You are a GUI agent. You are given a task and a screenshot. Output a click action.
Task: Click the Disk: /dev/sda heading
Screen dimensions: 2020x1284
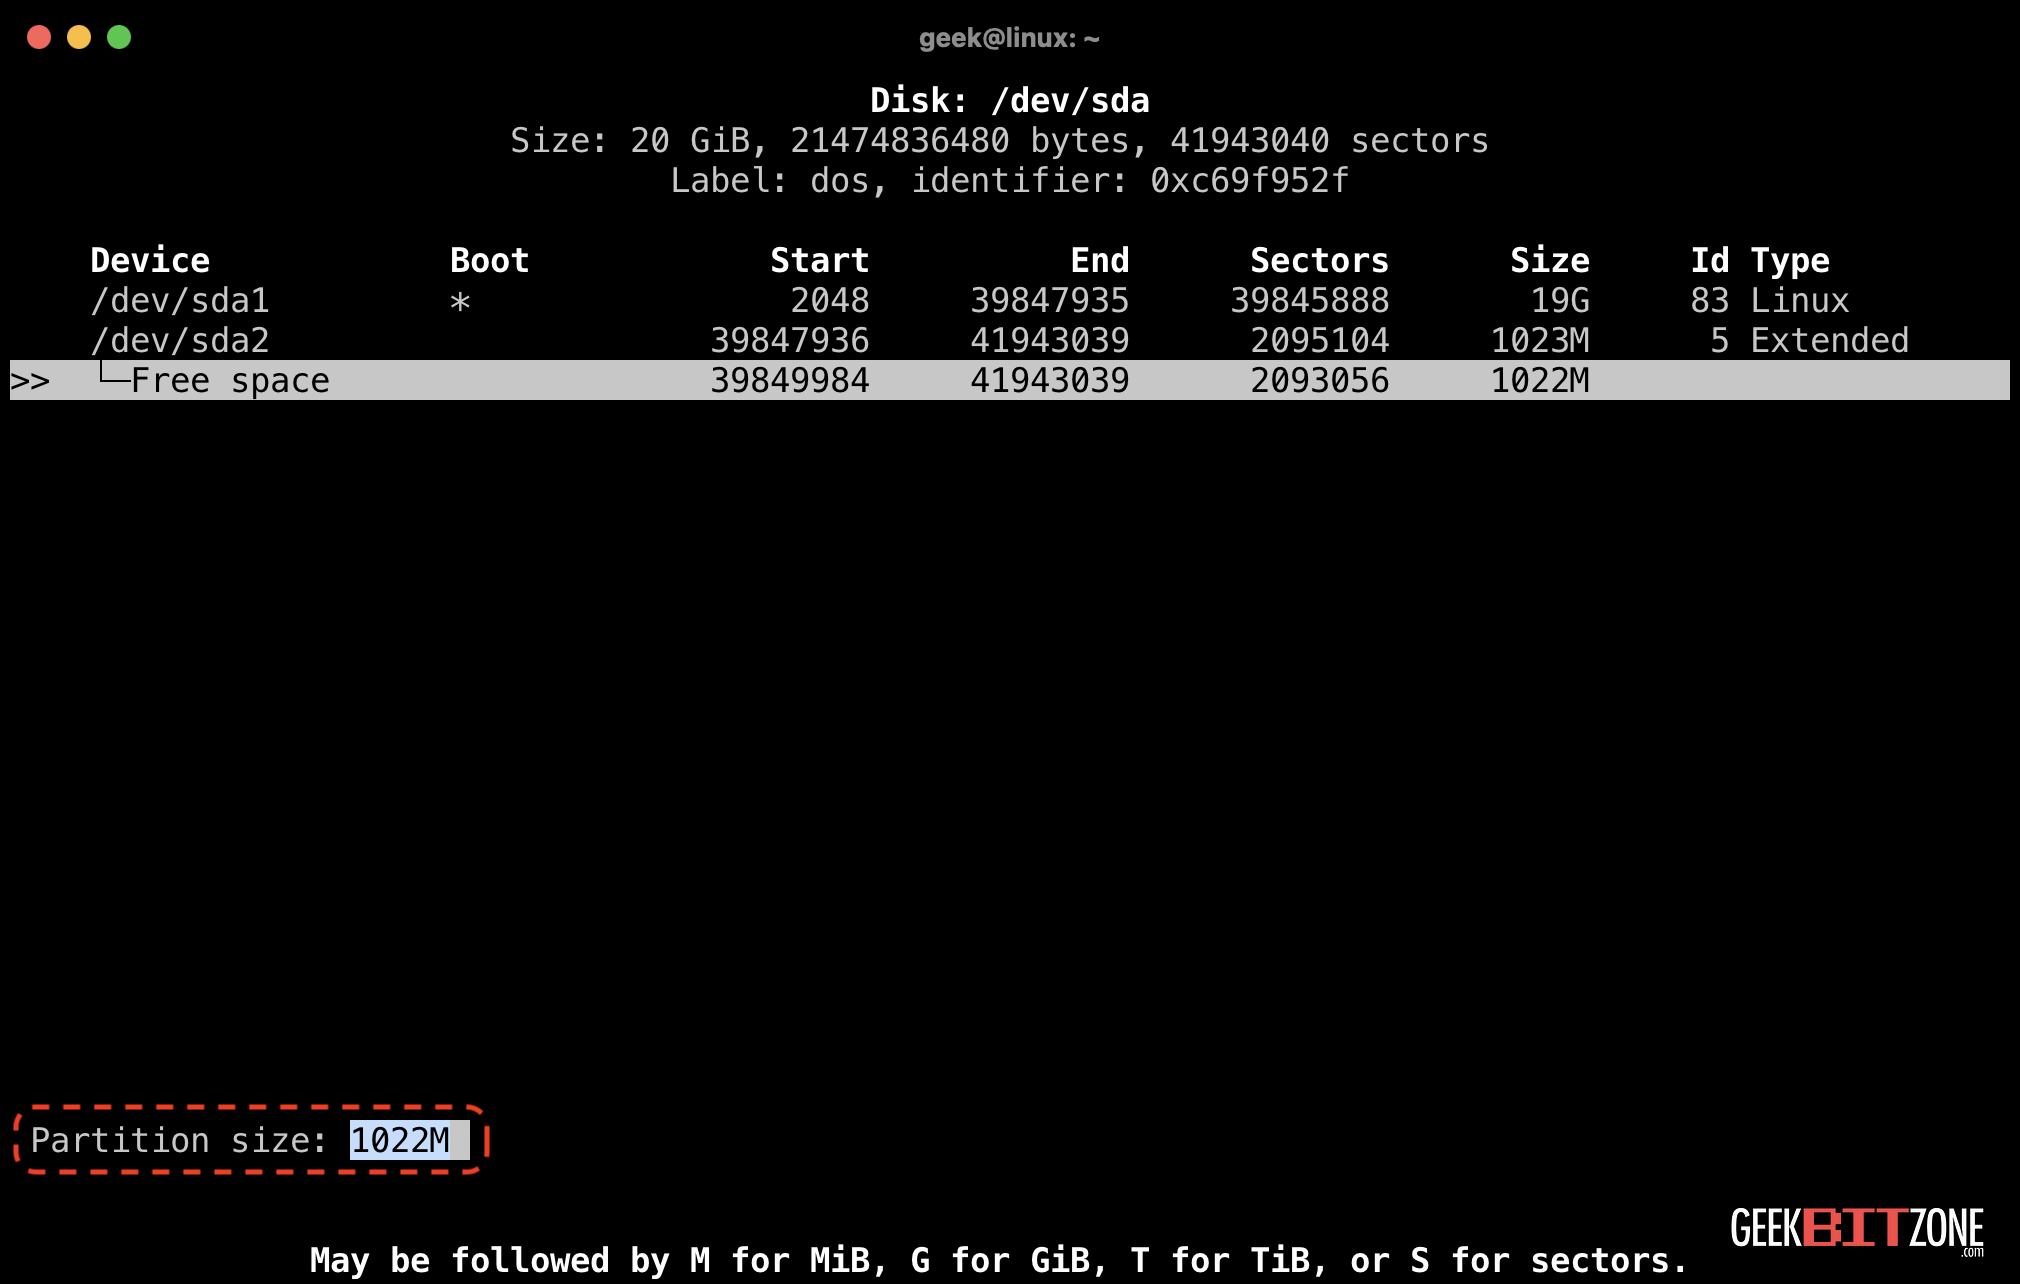[1010, 100]
